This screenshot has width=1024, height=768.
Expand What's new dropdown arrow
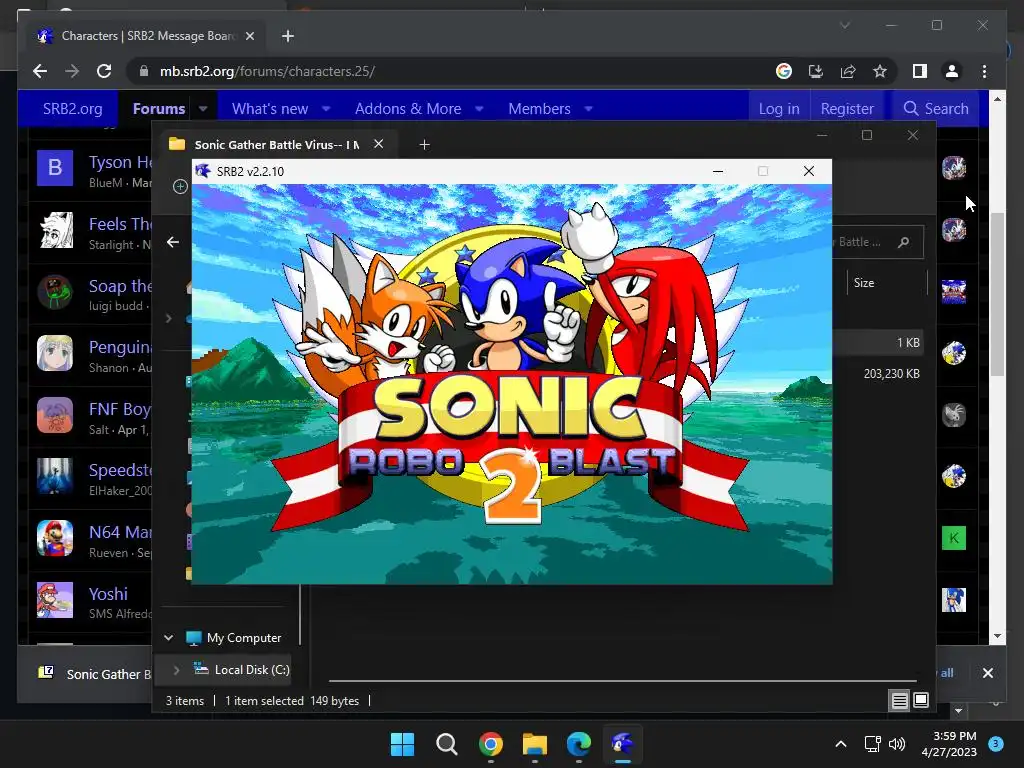pyautogui.click(x=326, y=108)
